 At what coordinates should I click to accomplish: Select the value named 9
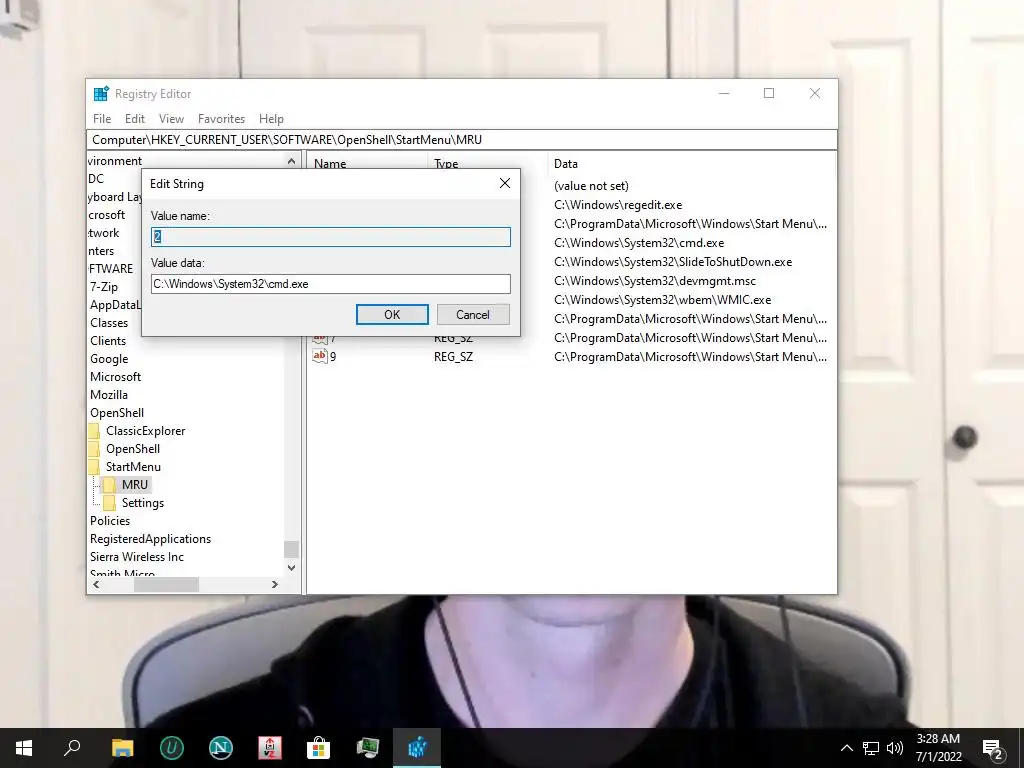(x=333, y=357)
